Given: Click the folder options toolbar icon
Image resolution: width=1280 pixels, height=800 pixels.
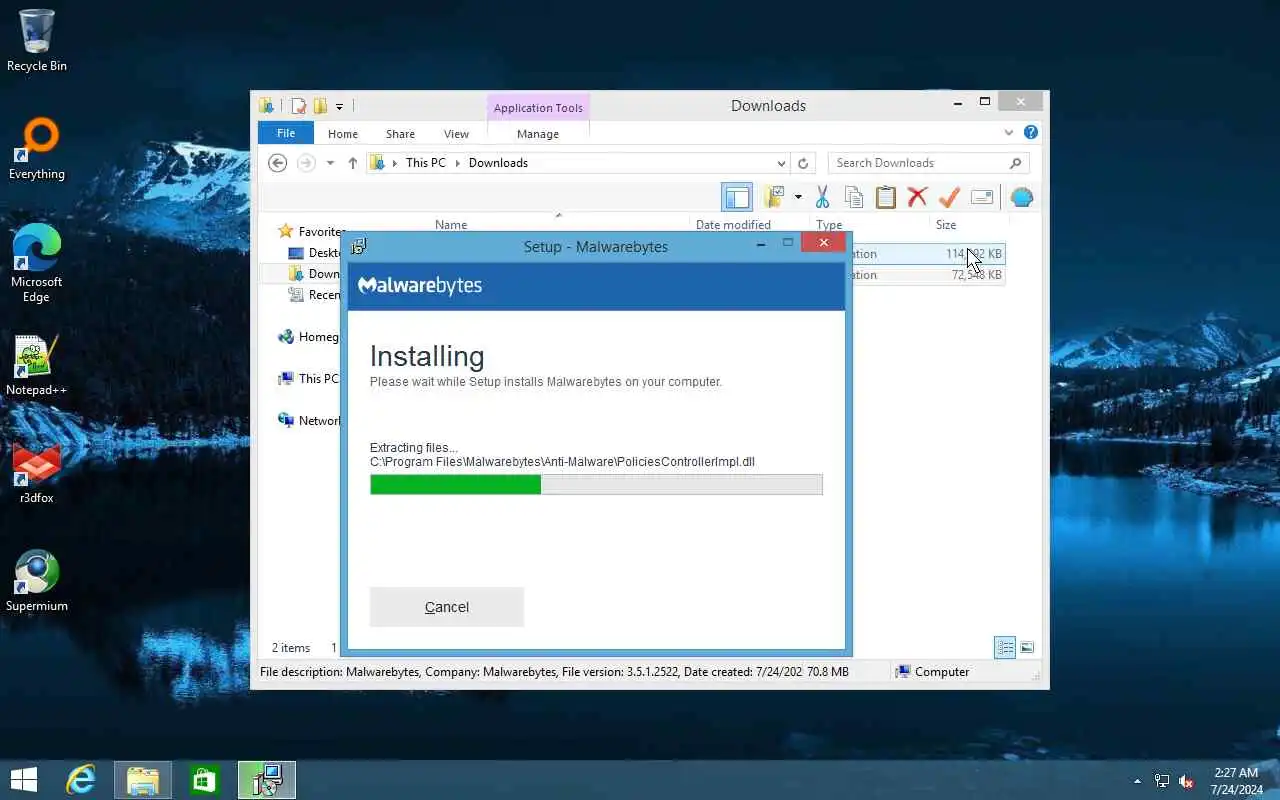Looking at the screenshot, I should coord(773,197).
